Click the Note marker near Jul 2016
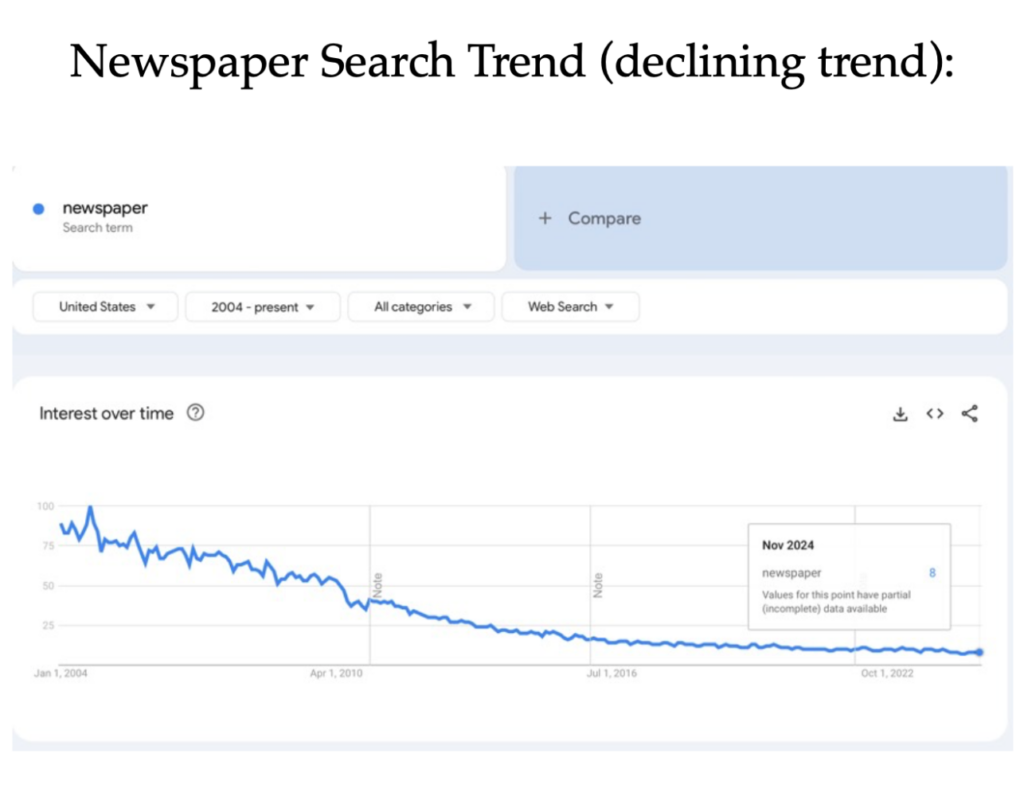The height and width of the screenshot is (785, 1024). coord(598,585)
